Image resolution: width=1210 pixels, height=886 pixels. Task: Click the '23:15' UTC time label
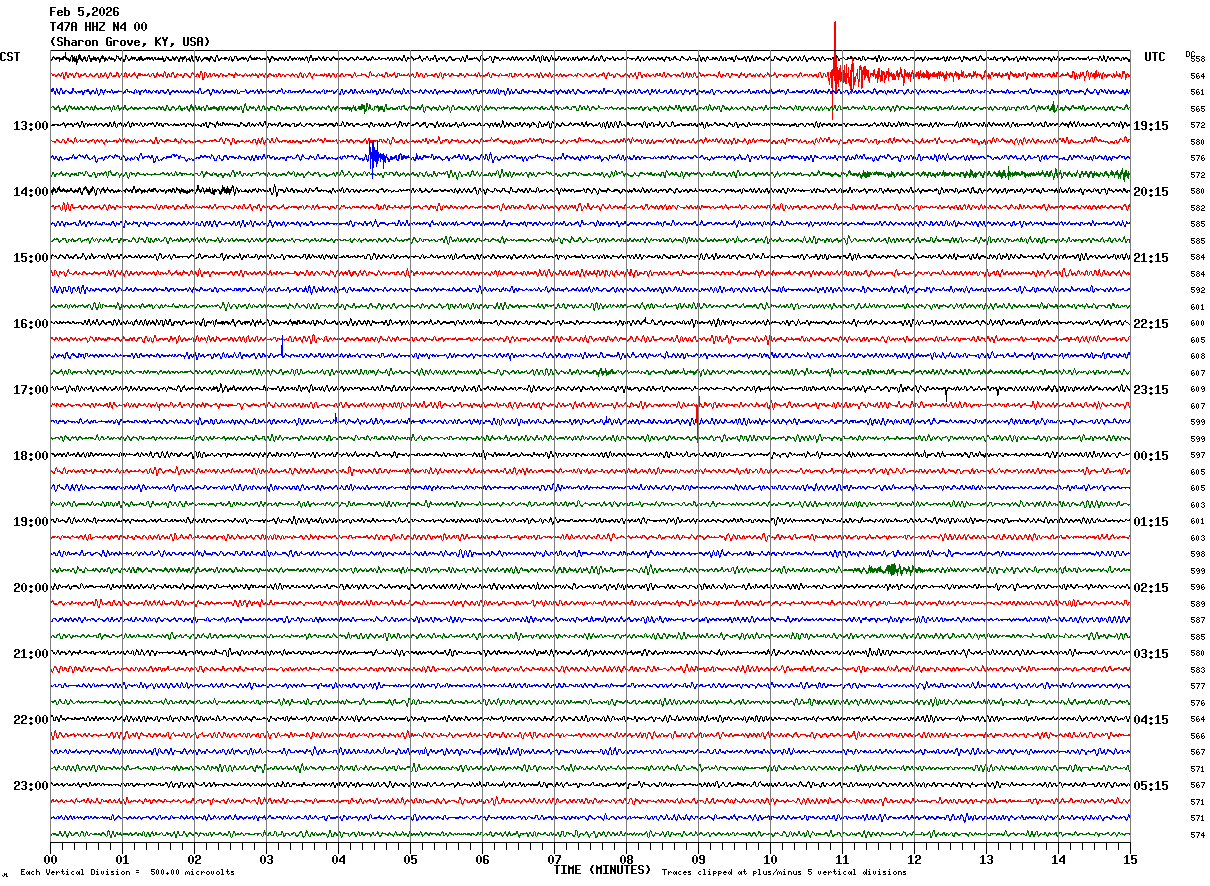1151,390
